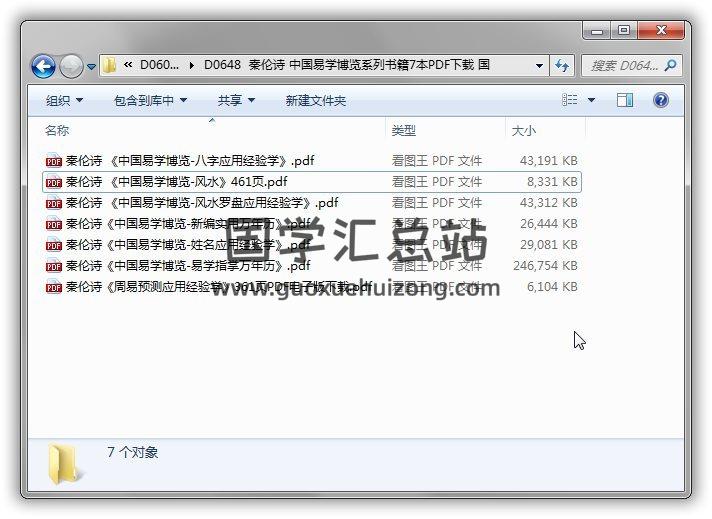Click the 6,104 KB size cell
This screenshot has width=712, height=519.
[552, 287]
